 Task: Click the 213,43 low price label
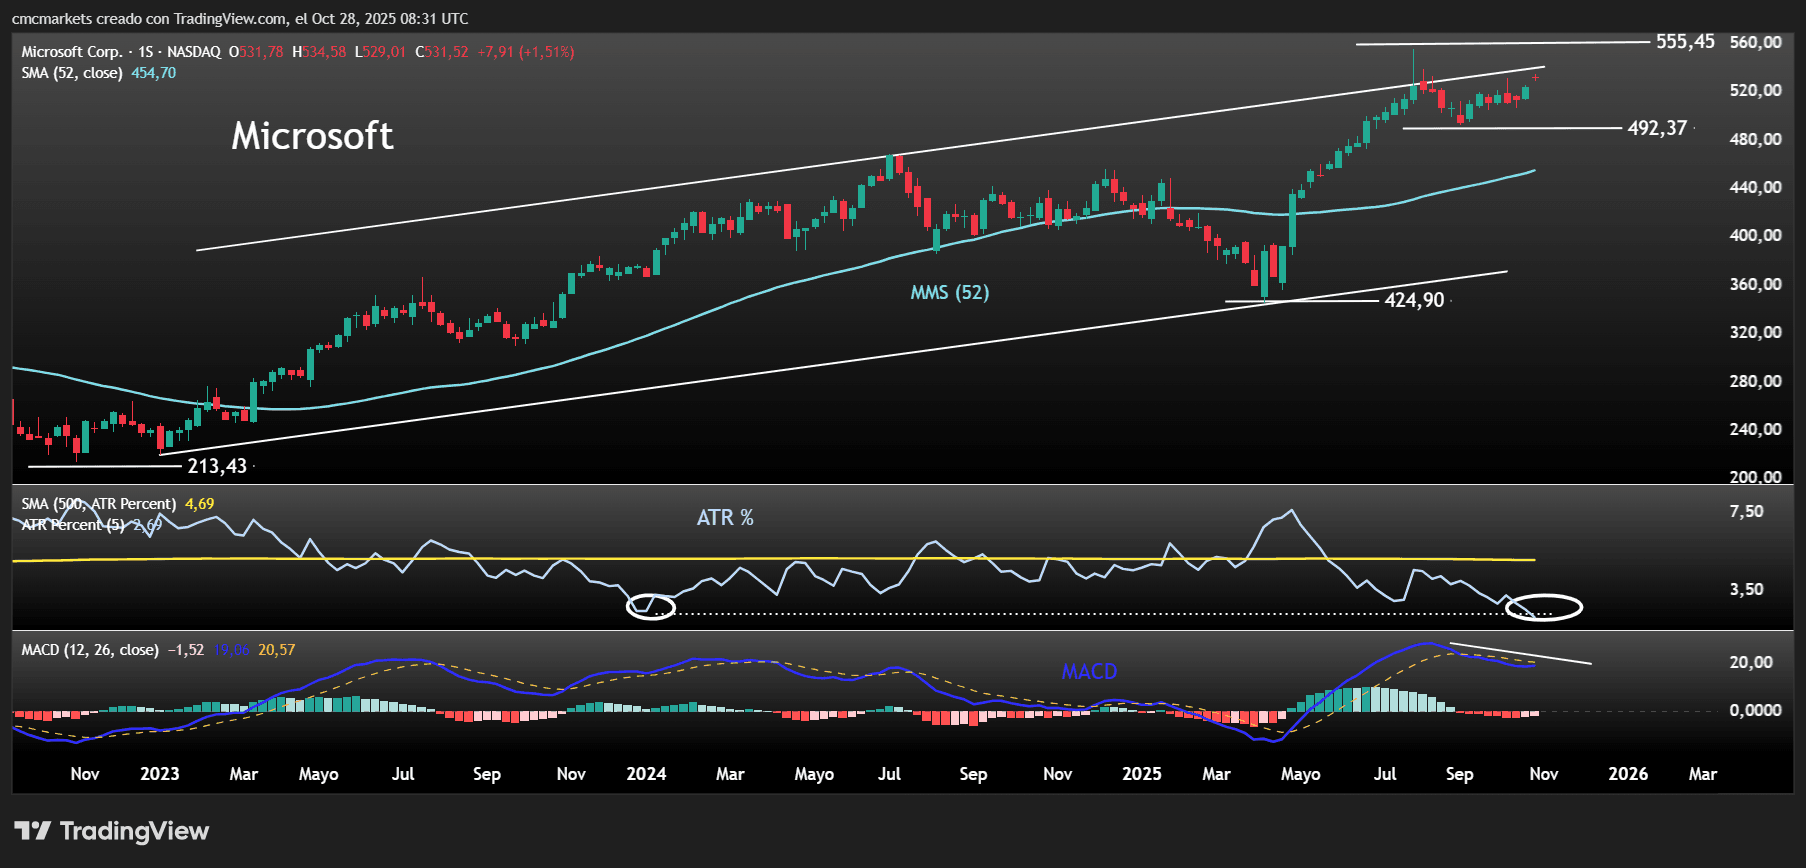217,466
